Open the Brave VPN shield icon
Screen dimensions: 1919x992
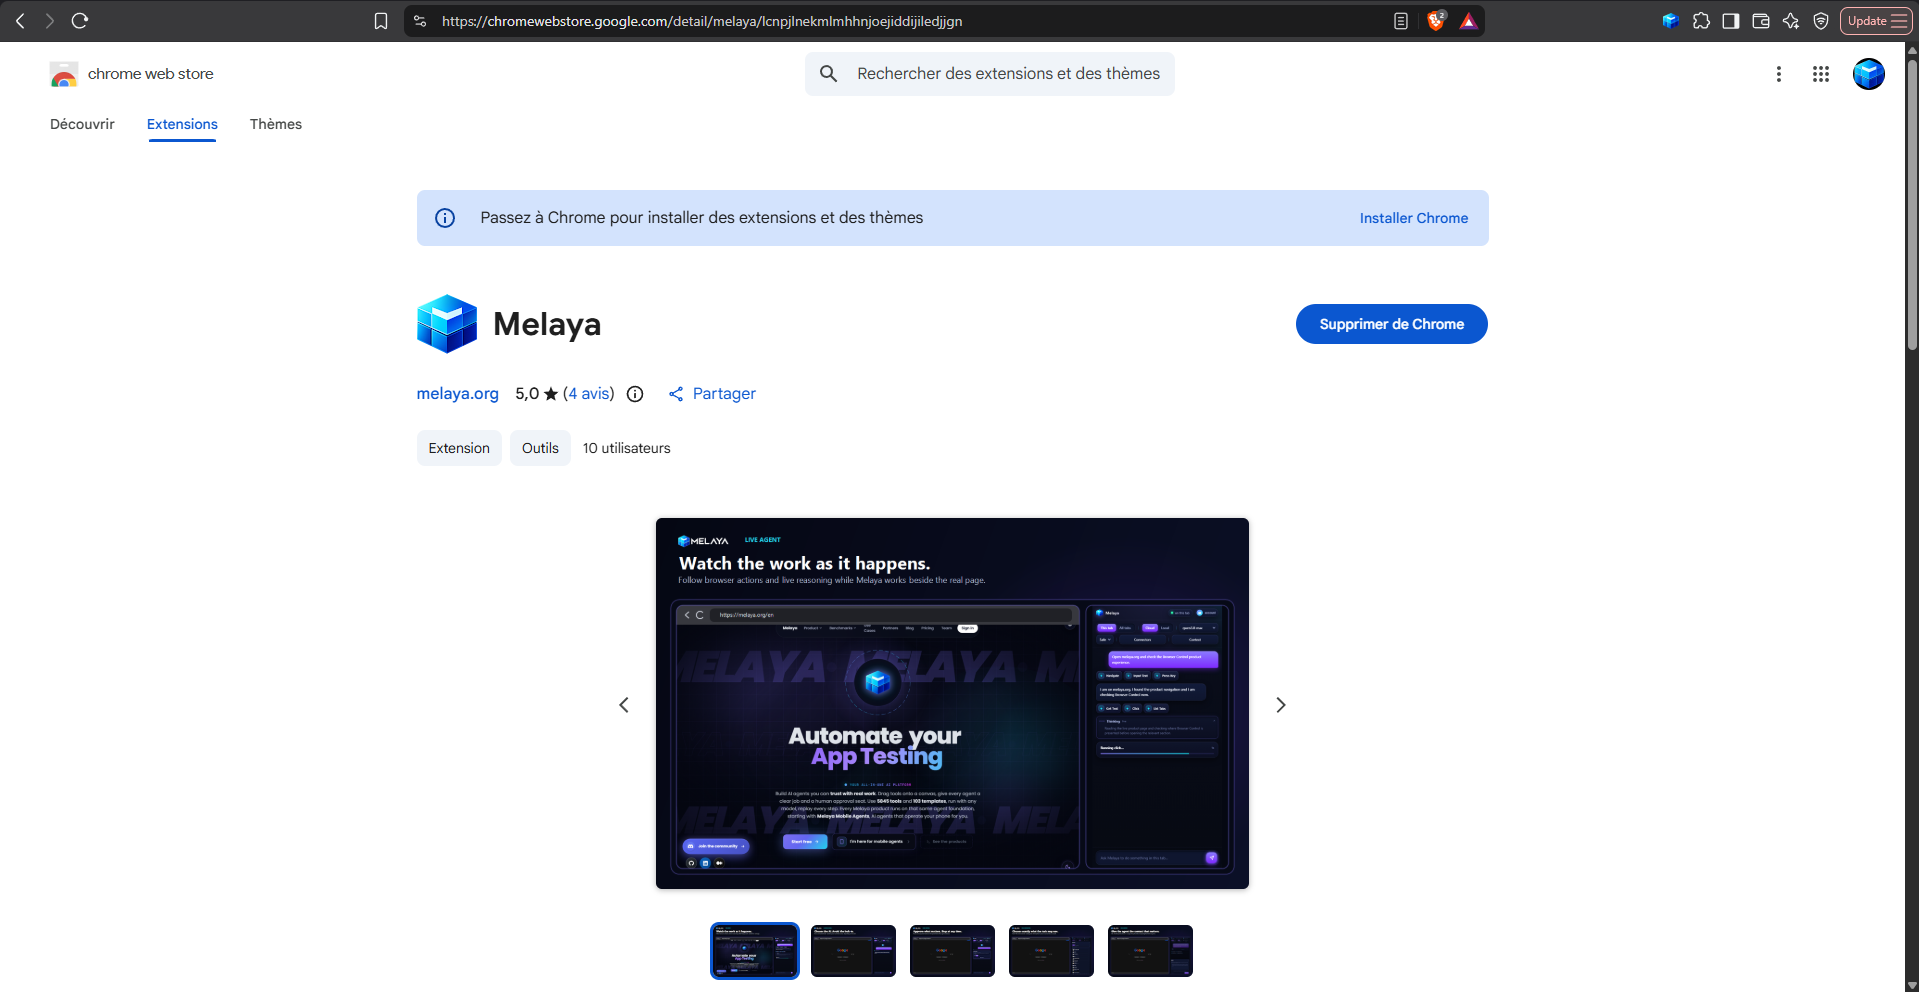click(1821, 21)
